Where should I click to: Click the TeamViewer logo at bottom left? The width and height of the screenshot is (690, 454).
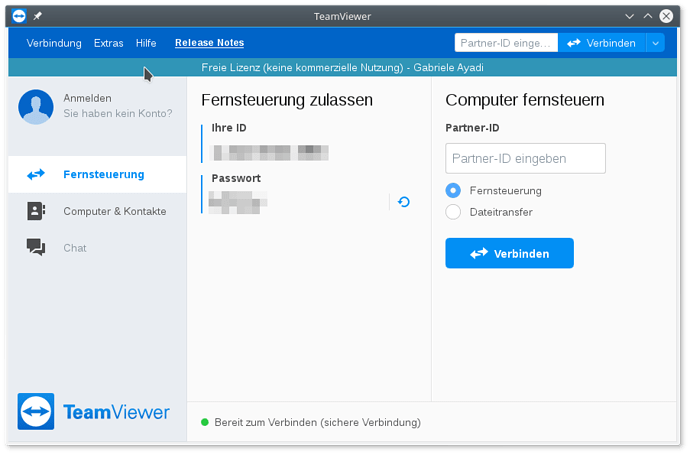pos(93,412)
